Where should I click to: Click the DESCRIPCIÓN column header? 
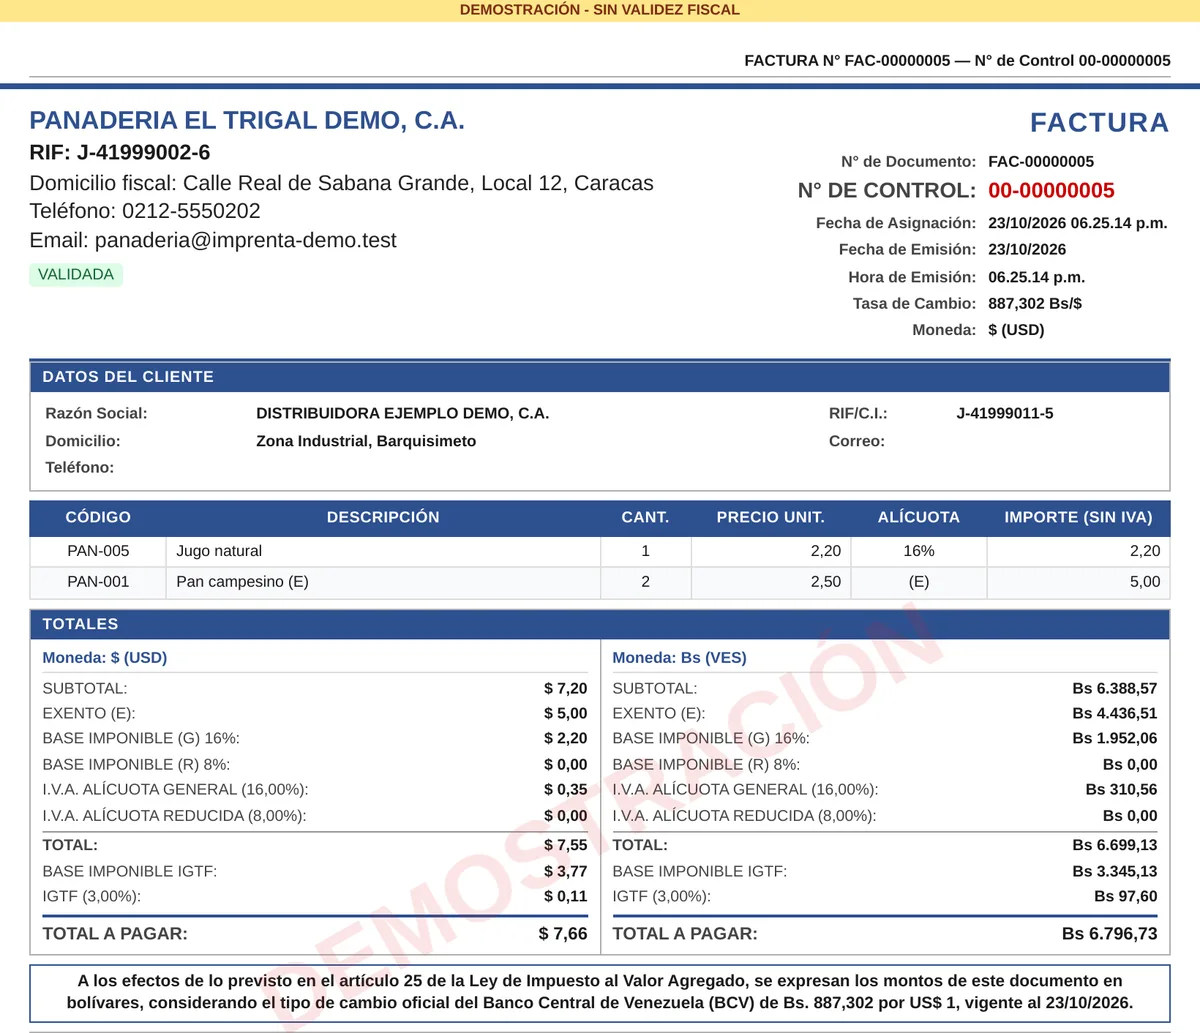tap(383, 517)
